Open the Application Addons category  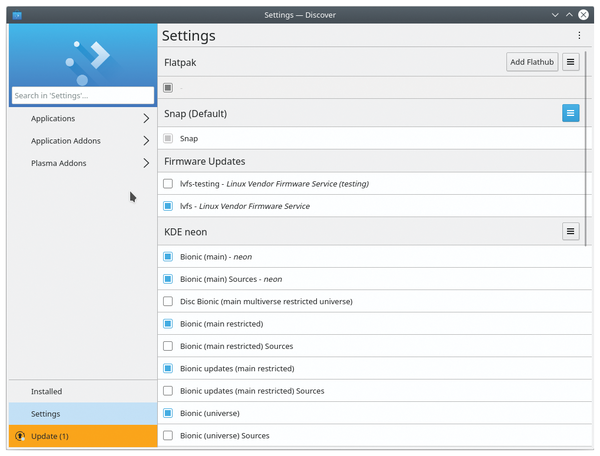[x=83, y=141]
